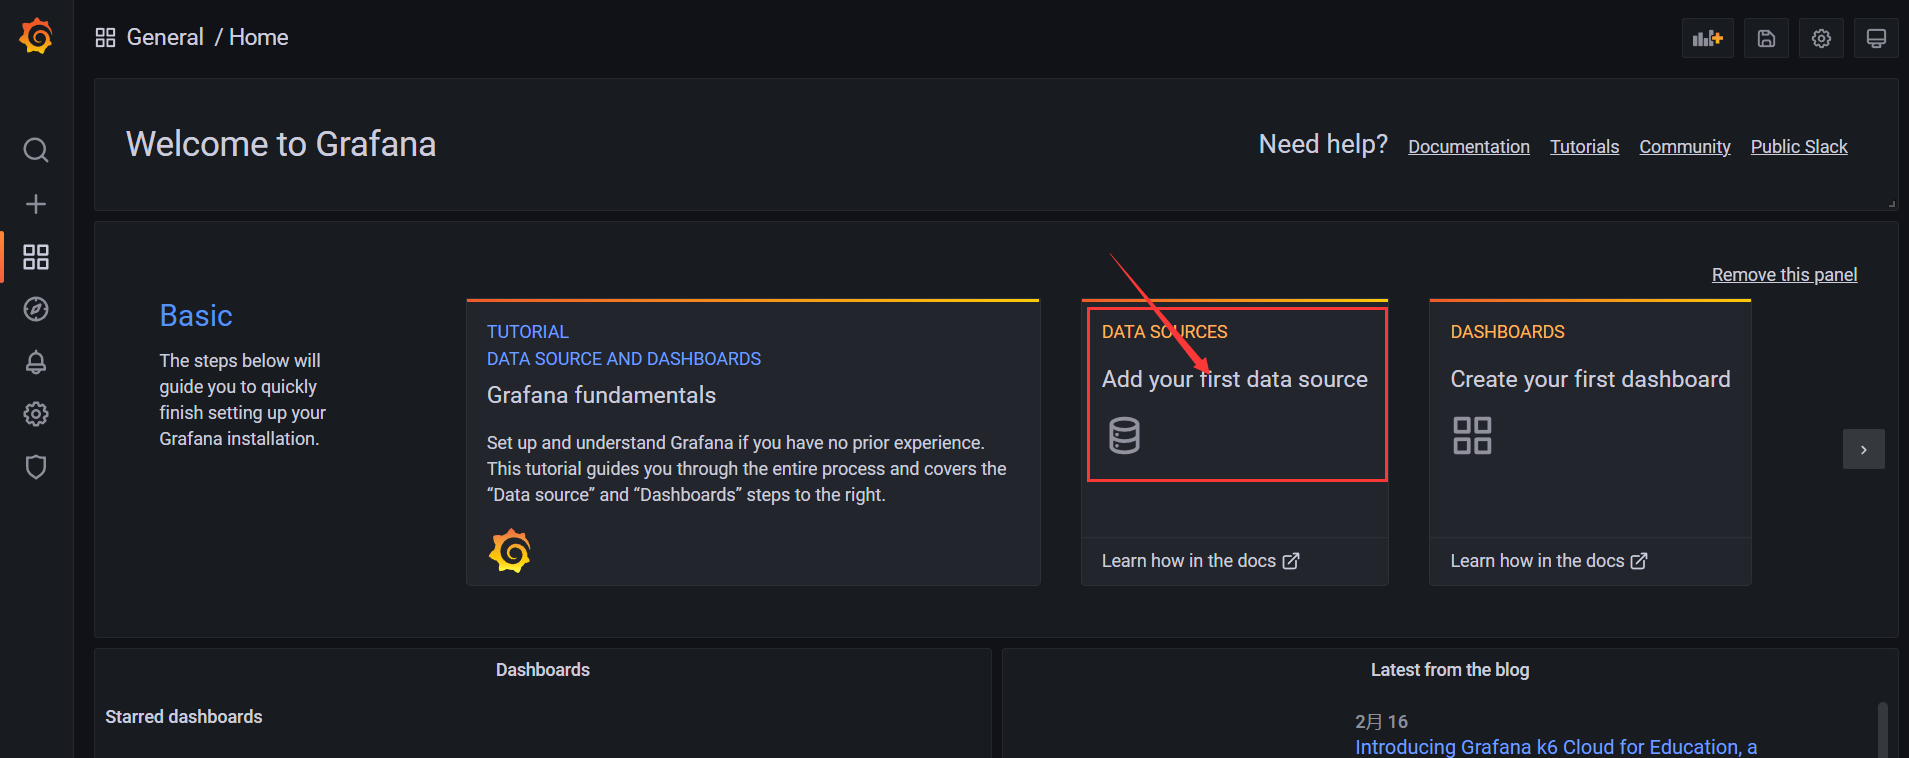Image resolution: width=1909 pixels, height=758 pixels.
Task: Show next setup cards with right chevron
Action: tap(1864, 449)
